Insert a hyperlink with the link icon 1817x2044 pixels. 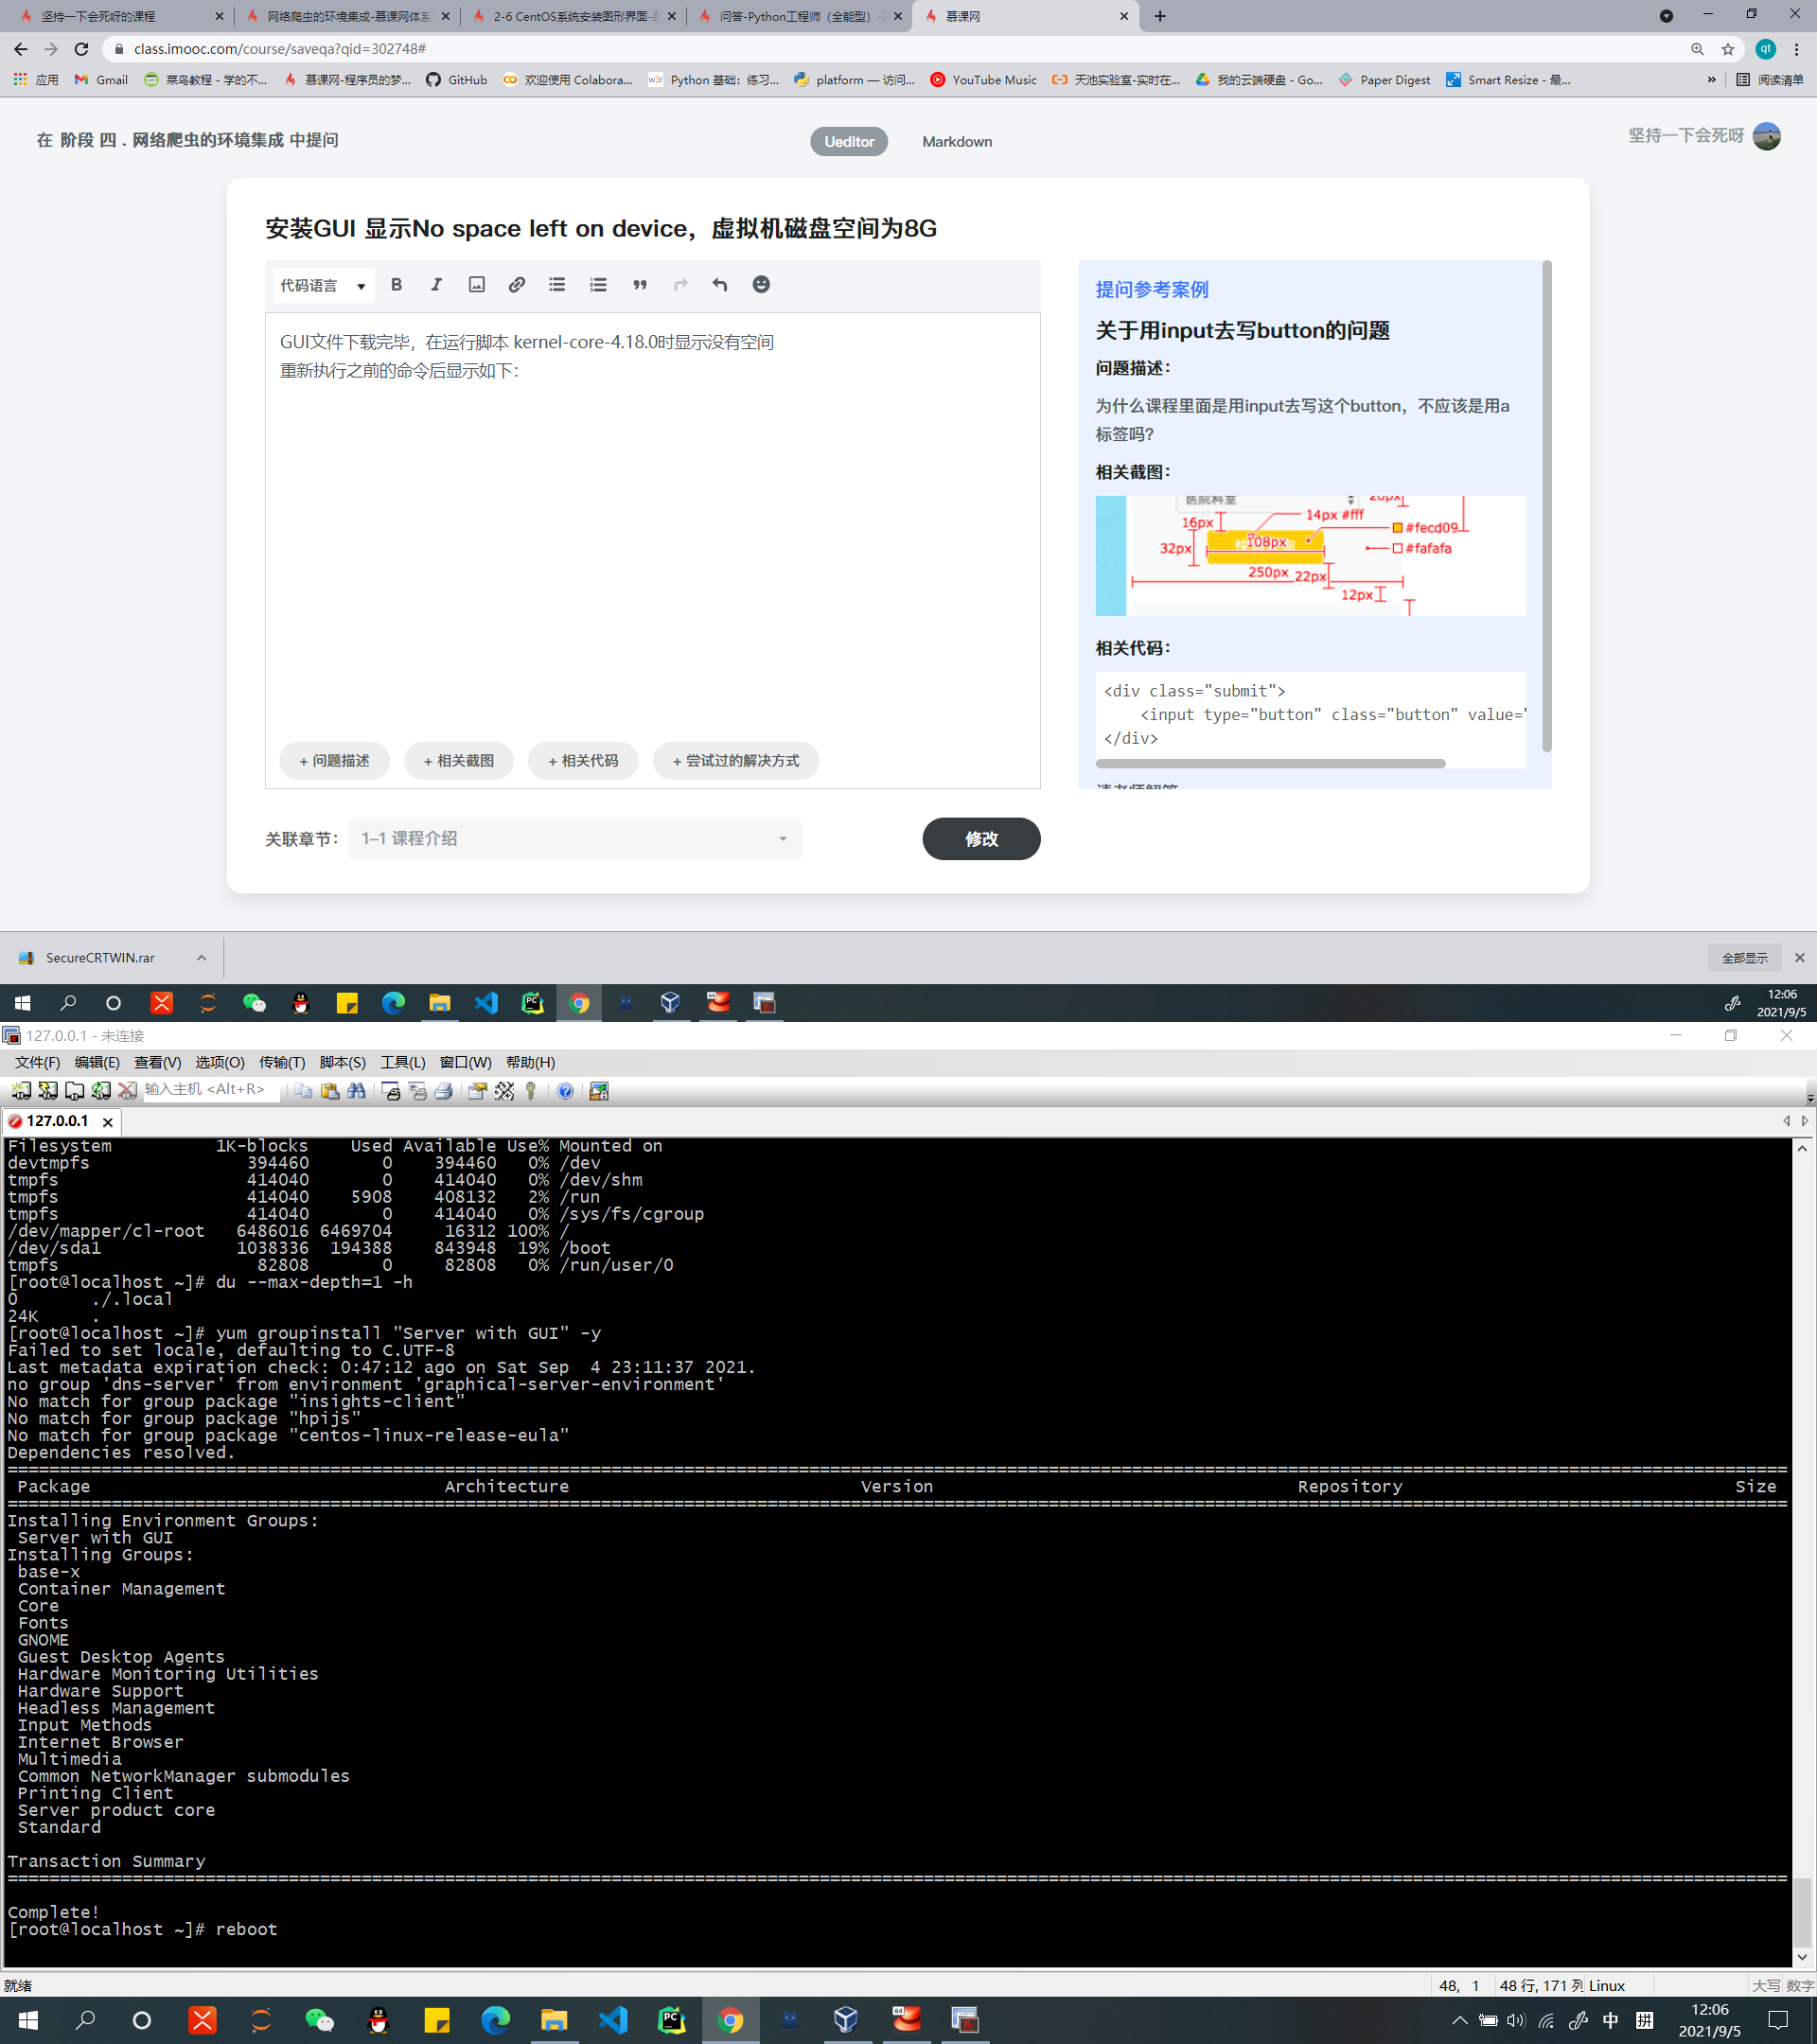click(x=517, y=285)
